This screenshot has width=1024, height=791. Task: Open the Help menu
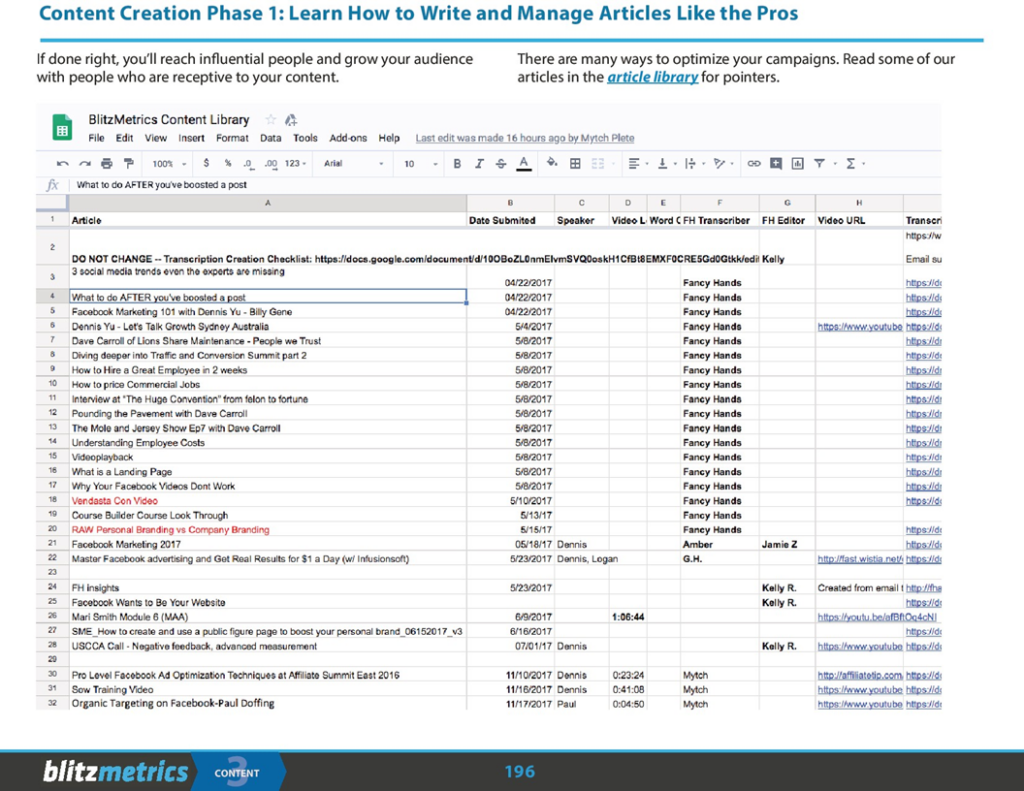(389, 138)
